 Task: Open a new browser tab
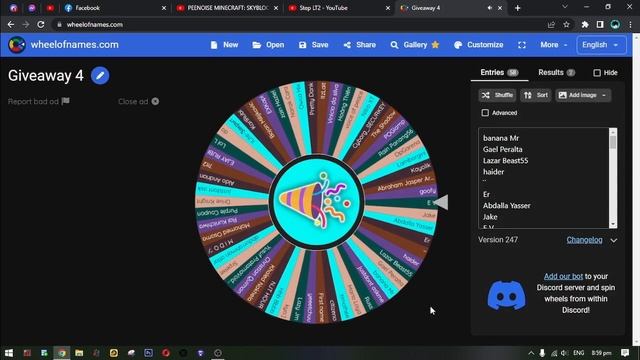[518, 8]
